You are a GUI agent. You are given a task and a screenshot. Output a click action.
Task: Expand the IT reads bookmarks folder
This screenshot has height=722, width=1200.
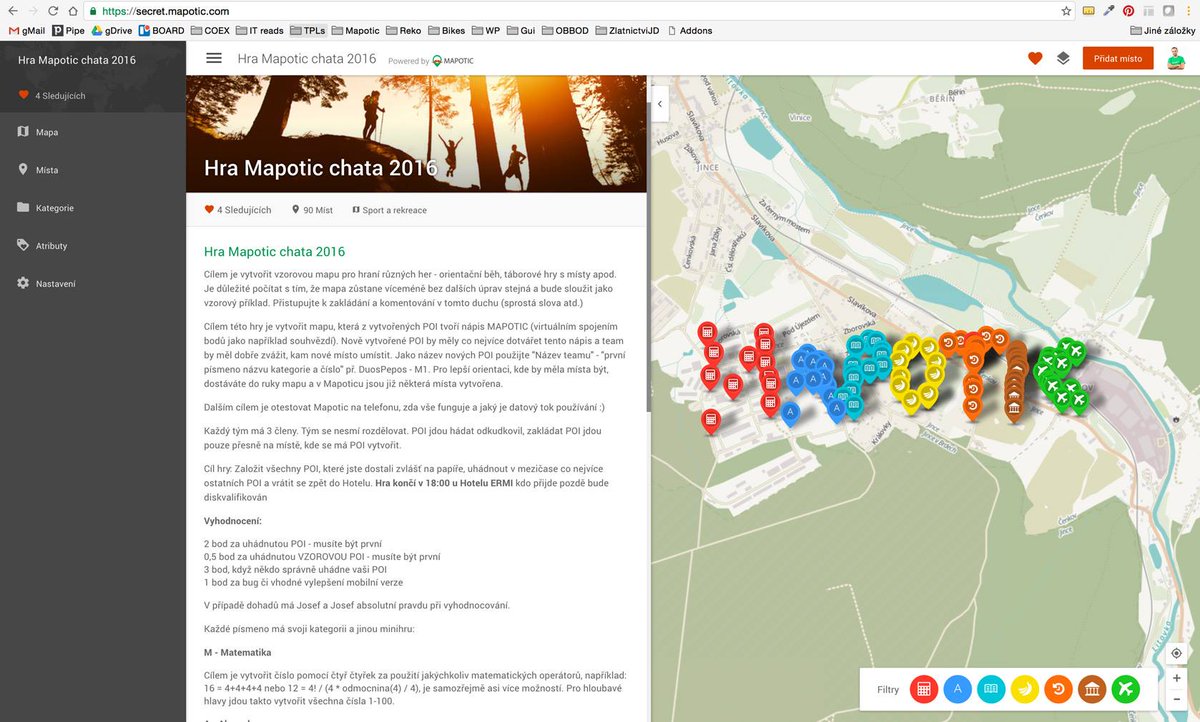pos(259,30)
